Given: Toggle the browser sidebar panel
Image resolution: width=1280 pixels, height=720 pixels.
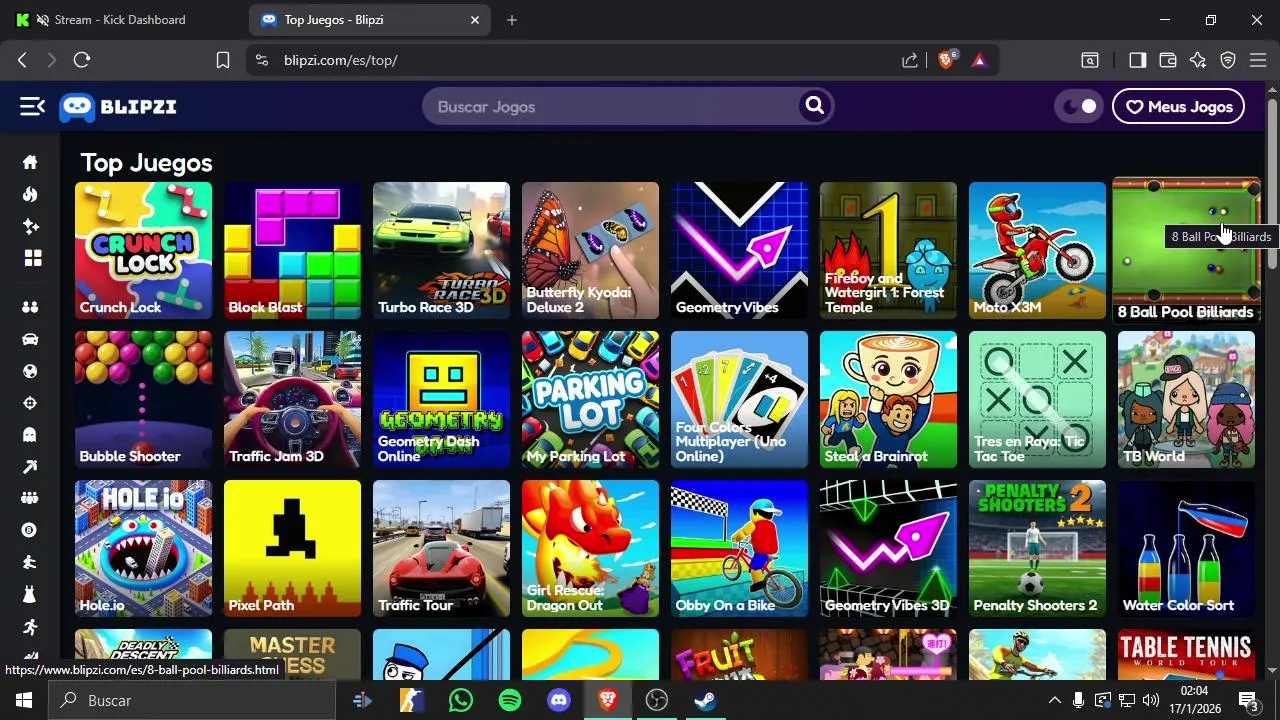Looking at the screenshot, I should coord(1137,60).
